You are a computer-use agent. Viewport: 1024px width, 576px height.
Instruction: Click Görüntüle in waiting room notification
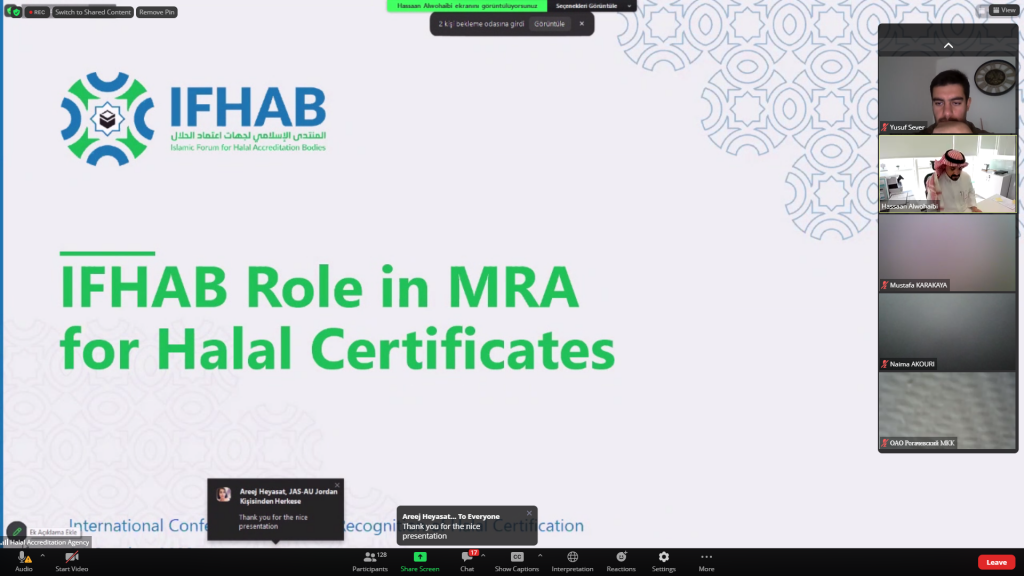coord(549,24)
